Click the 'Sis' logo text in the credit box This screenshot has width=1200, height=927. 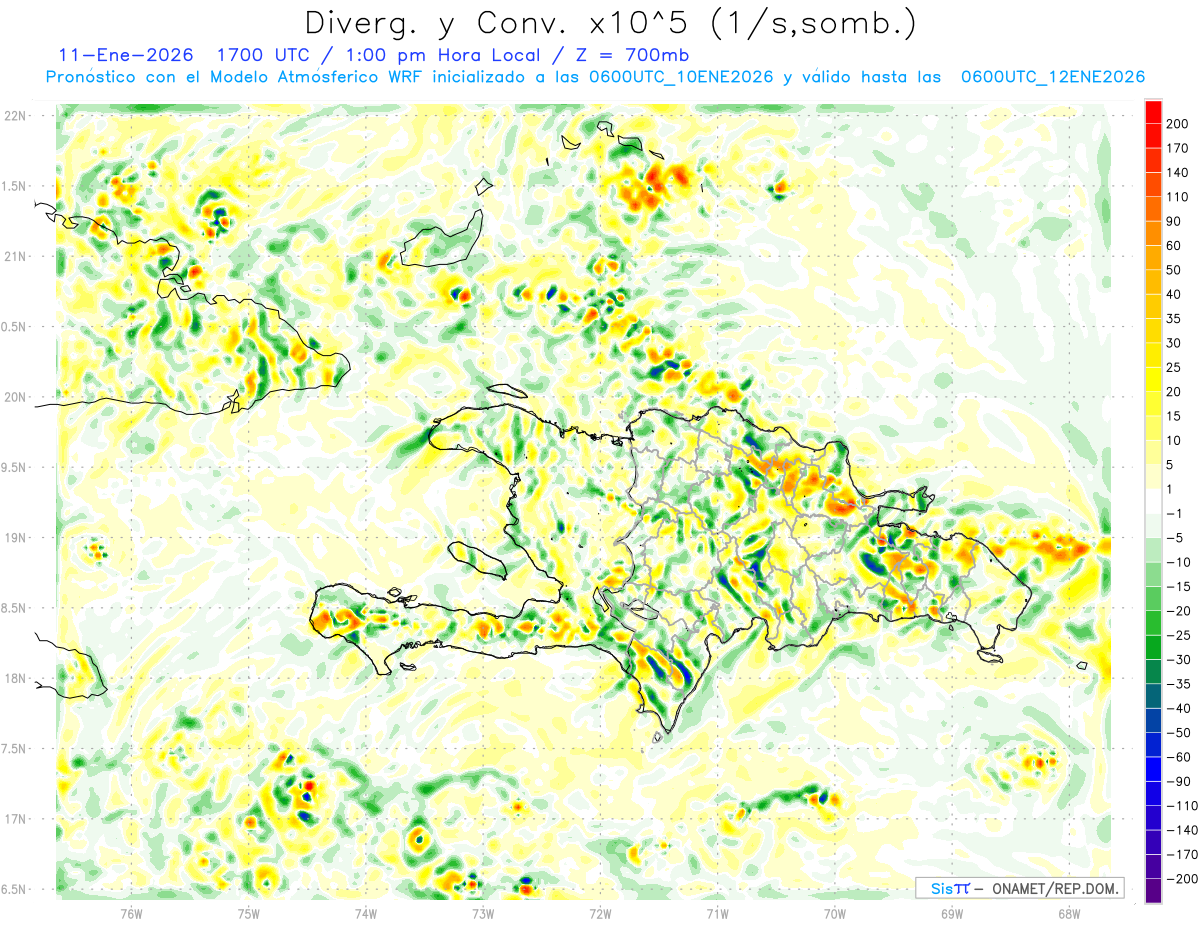[x=942, y=888]
